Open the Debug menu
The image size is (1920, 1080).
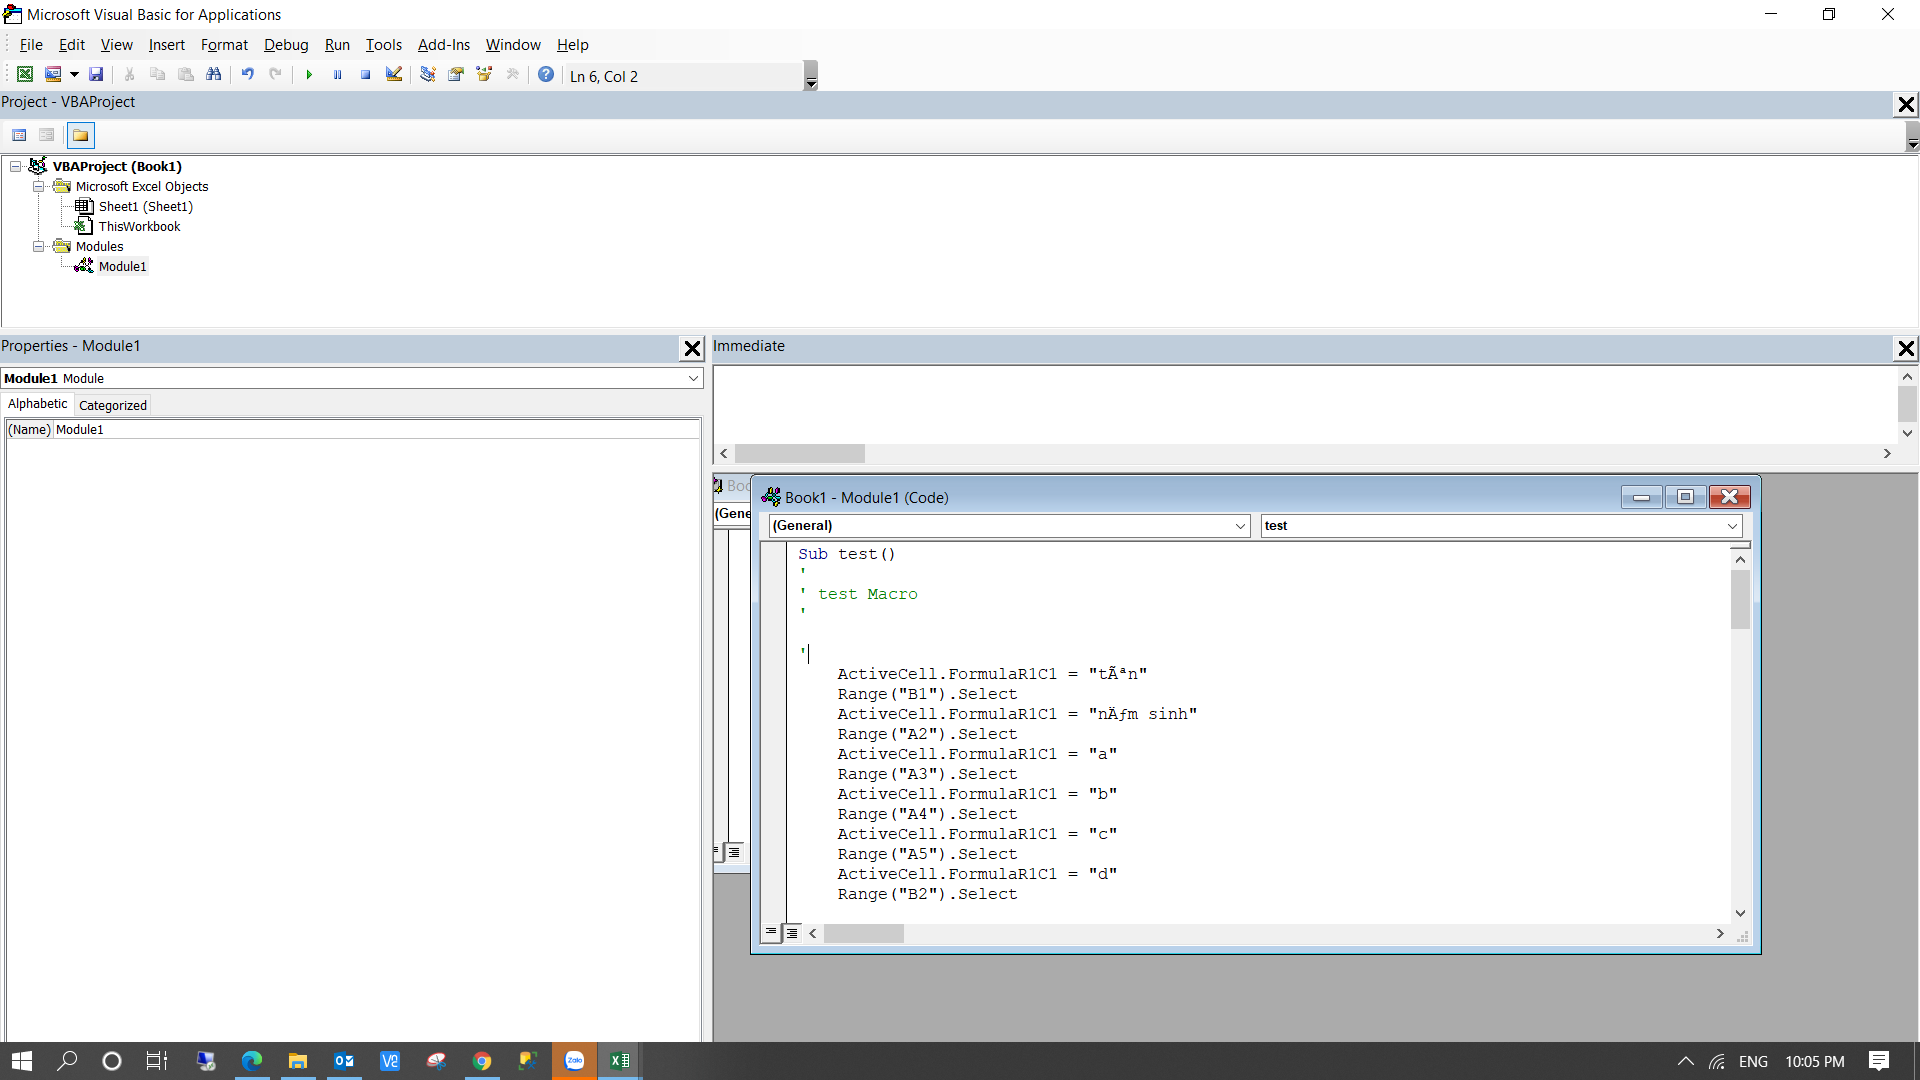[x=286, y=45]
